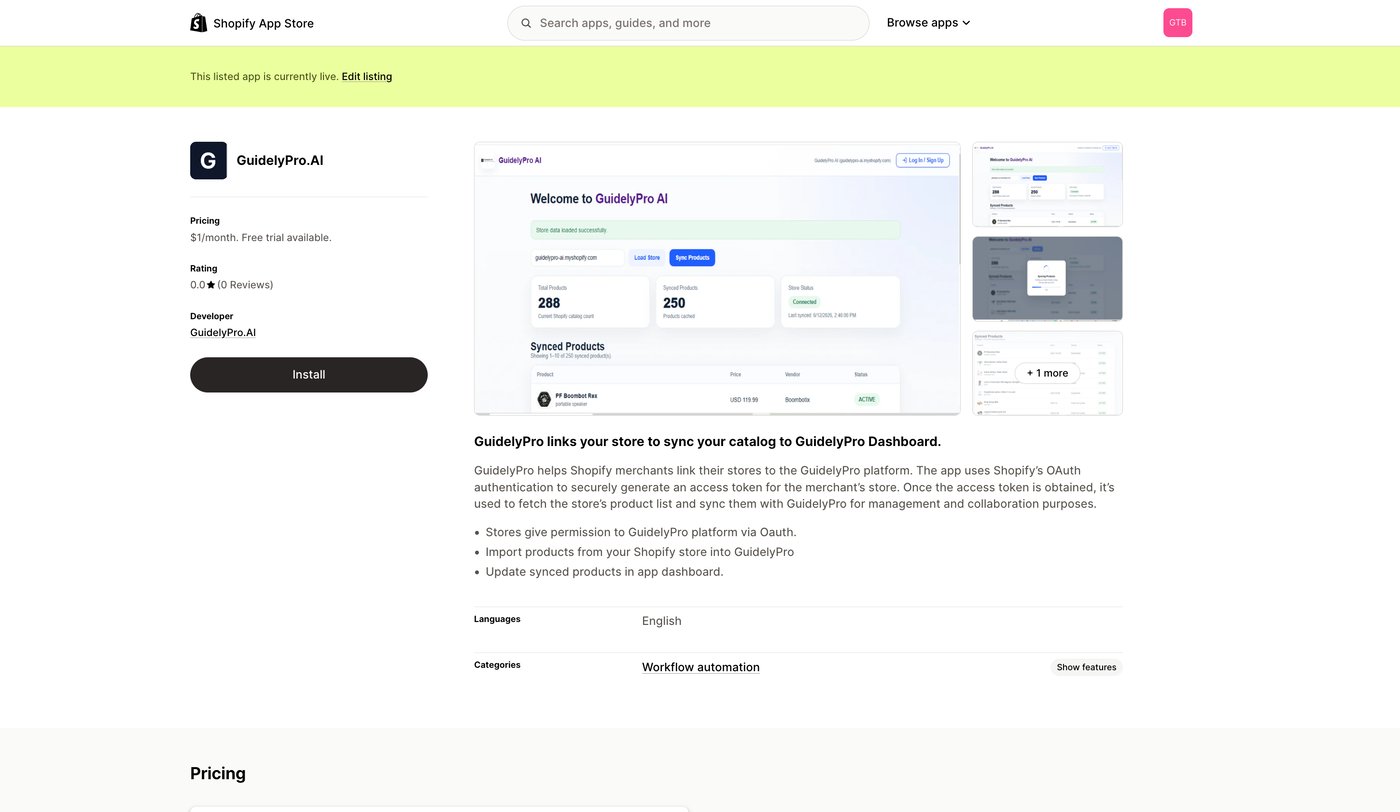Click the Show features button
The image size is (1400, 812).
pos(1086,667)
